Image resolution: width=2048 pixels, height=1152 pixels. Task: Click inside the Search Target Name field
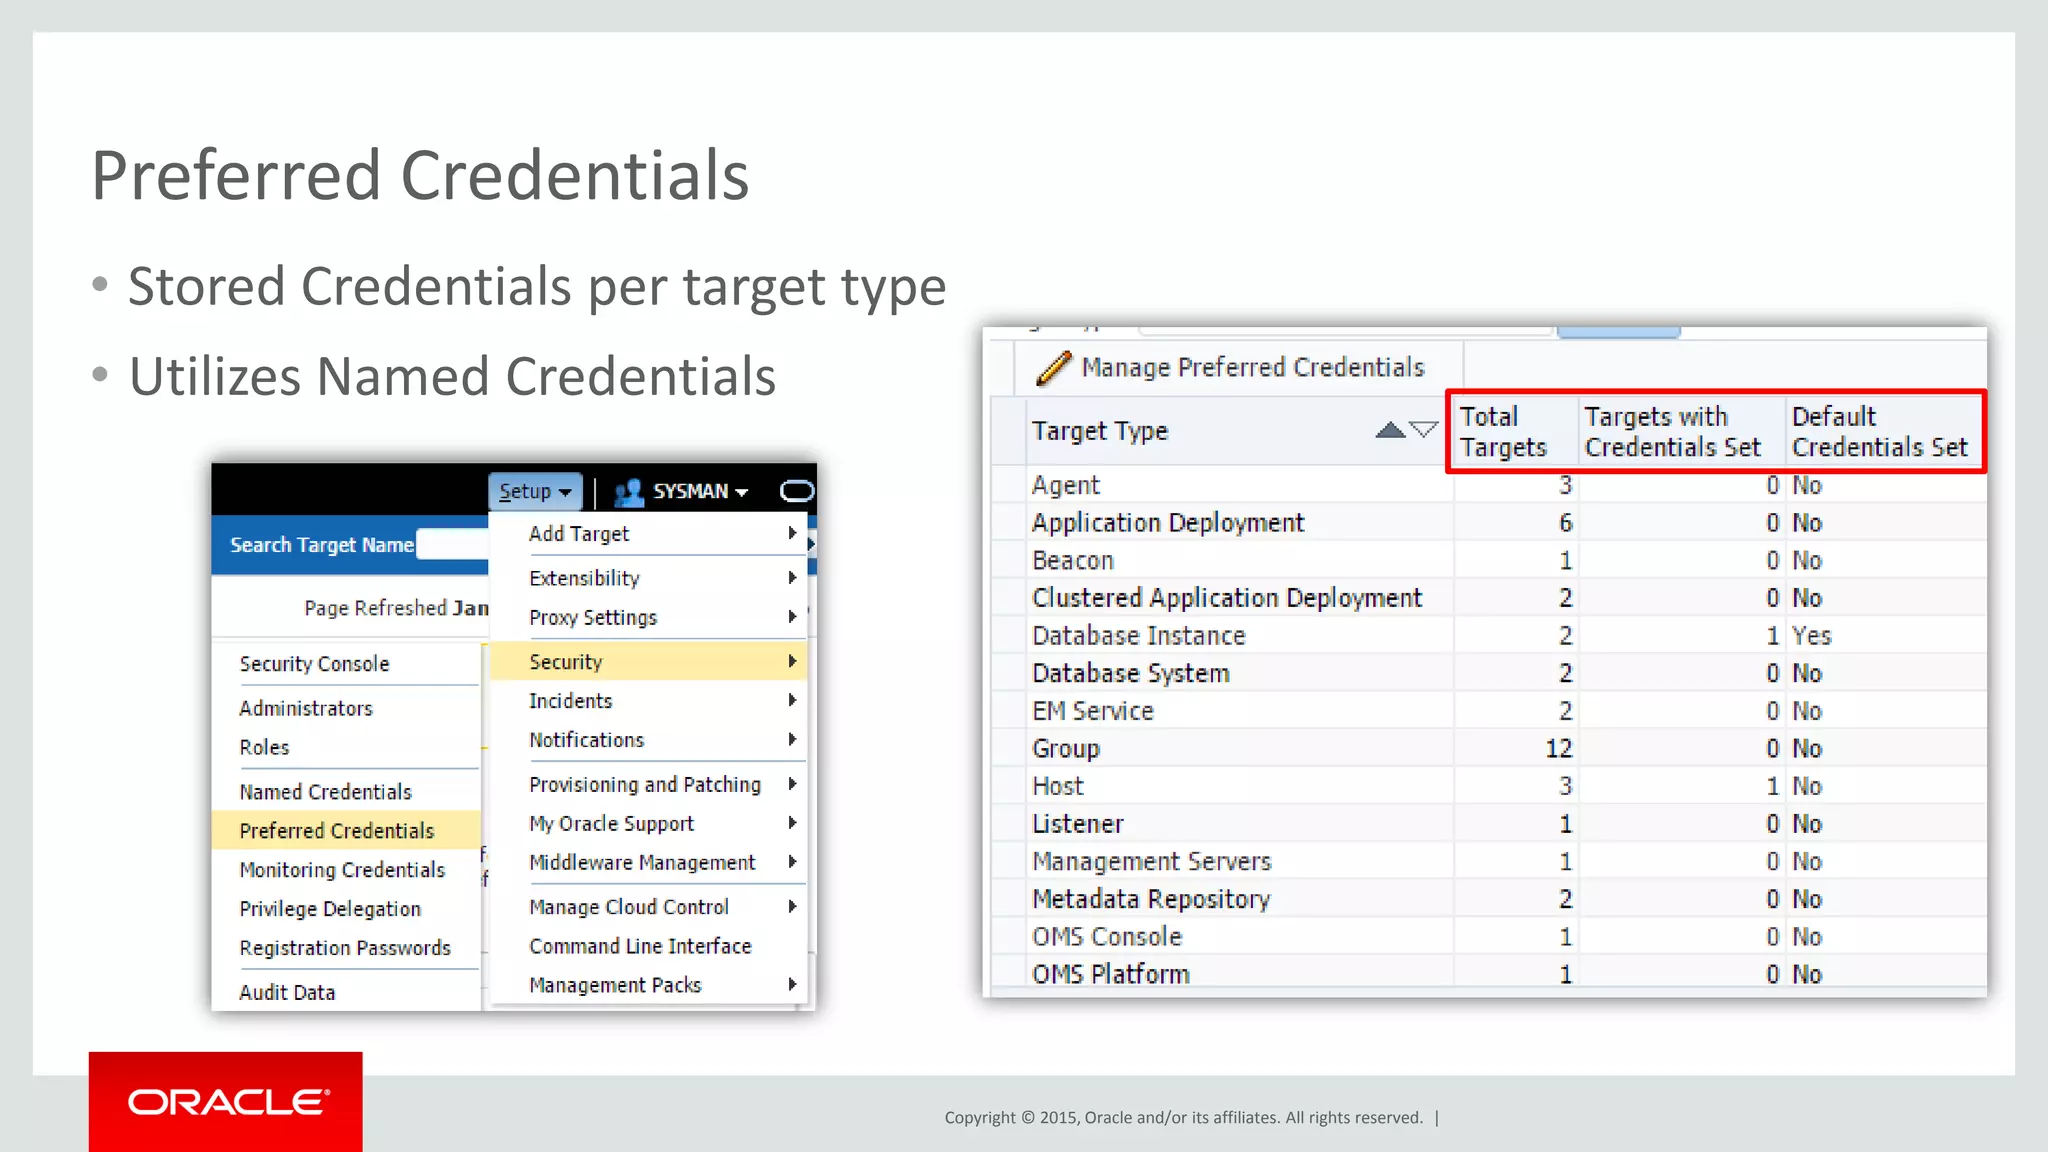452,544
